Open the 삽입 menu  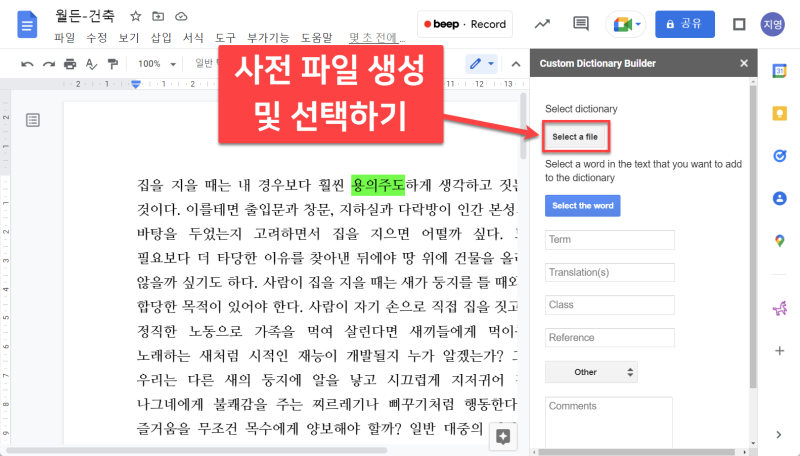coord(161,38)
